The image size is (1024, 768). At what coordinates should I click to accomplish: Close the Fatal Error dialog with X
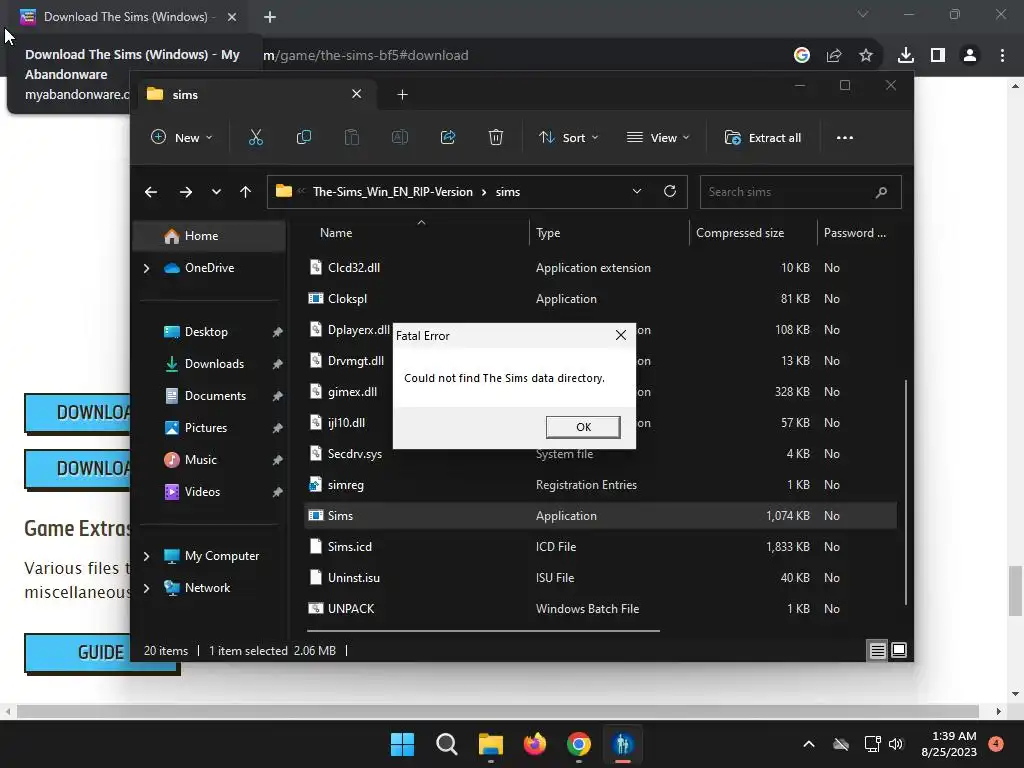(x=620, y=335)
